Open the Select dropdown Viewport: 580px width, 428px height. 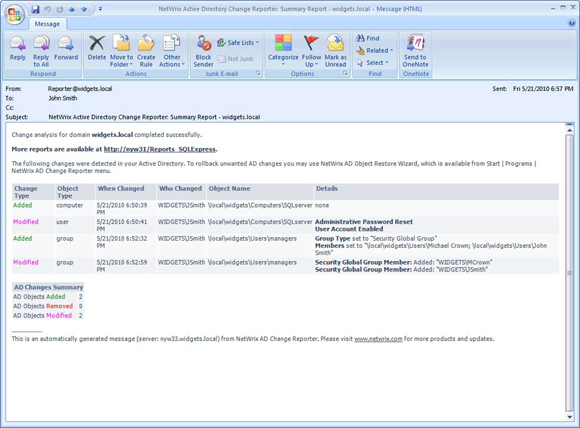372,63
